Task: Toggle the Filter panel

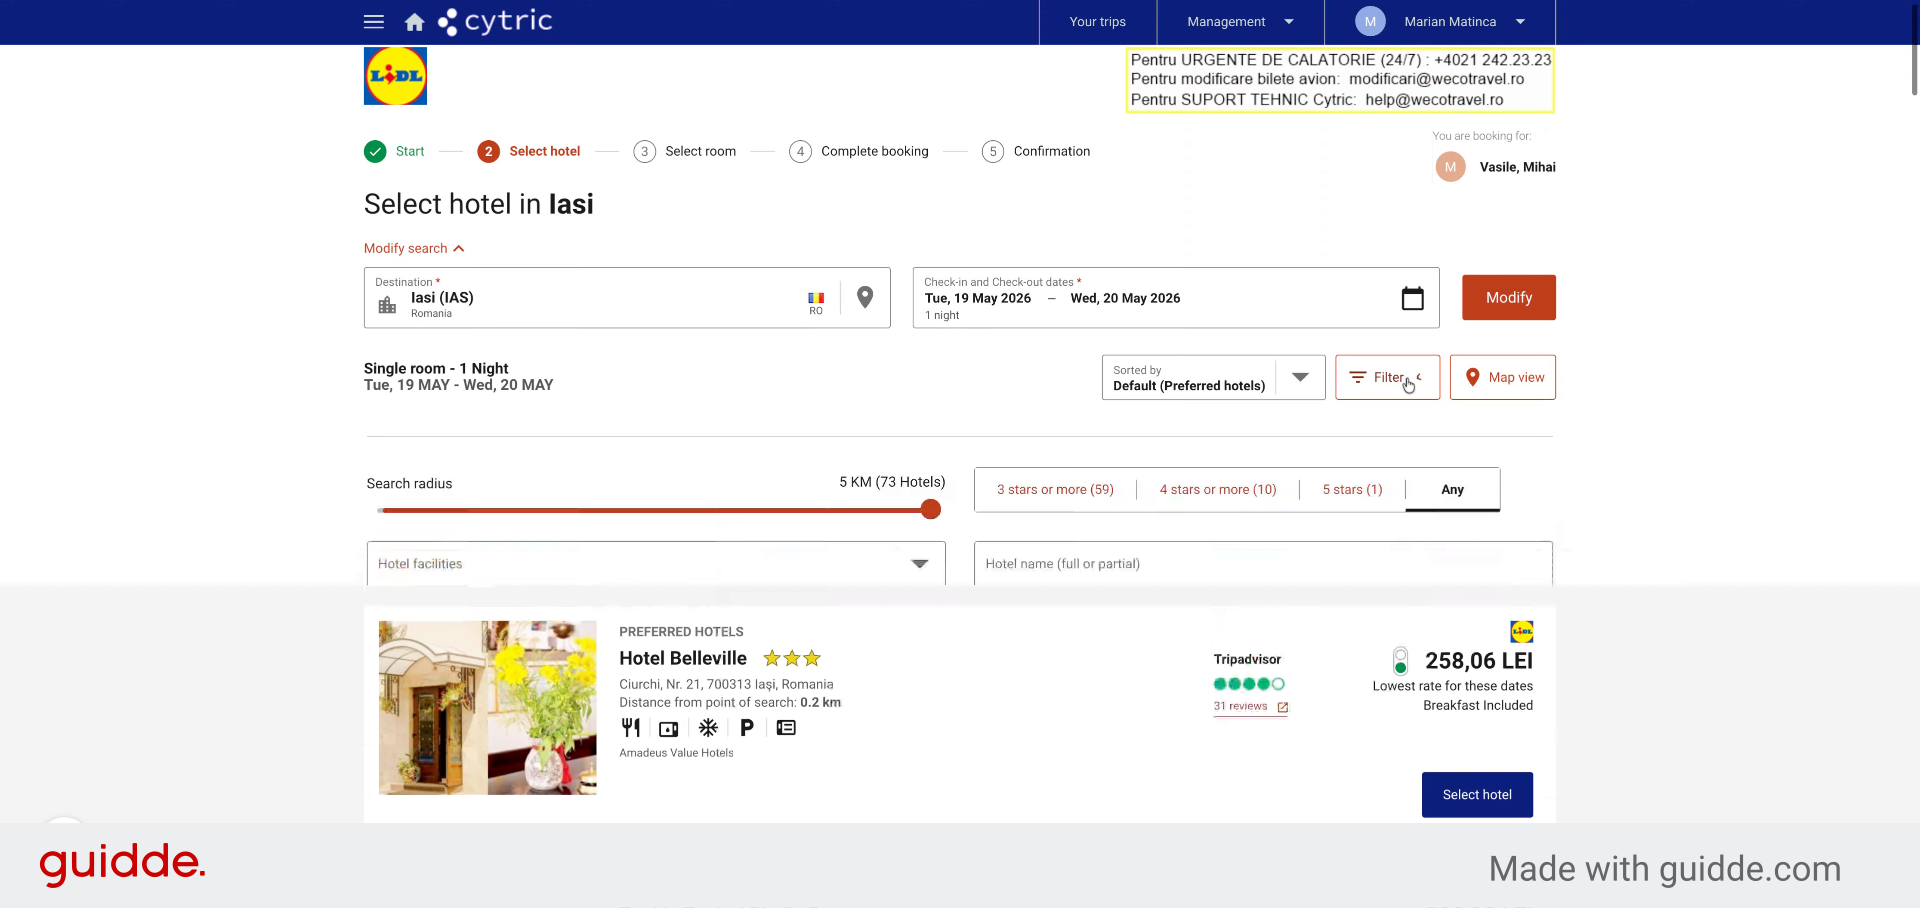Action: (x=1387, y=377)
